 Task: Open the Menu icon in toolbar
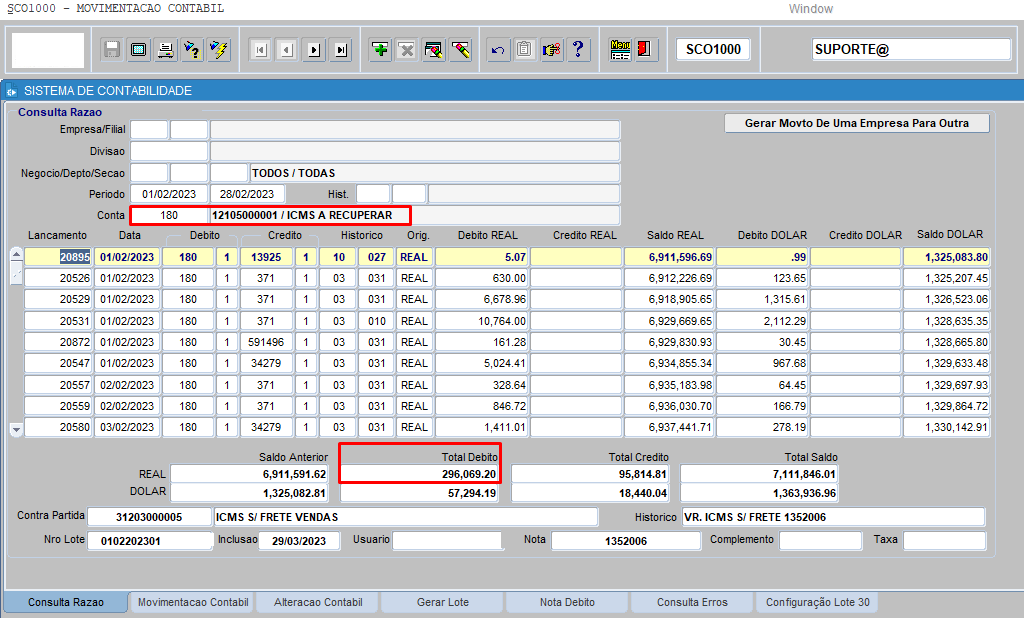[620, 50]
